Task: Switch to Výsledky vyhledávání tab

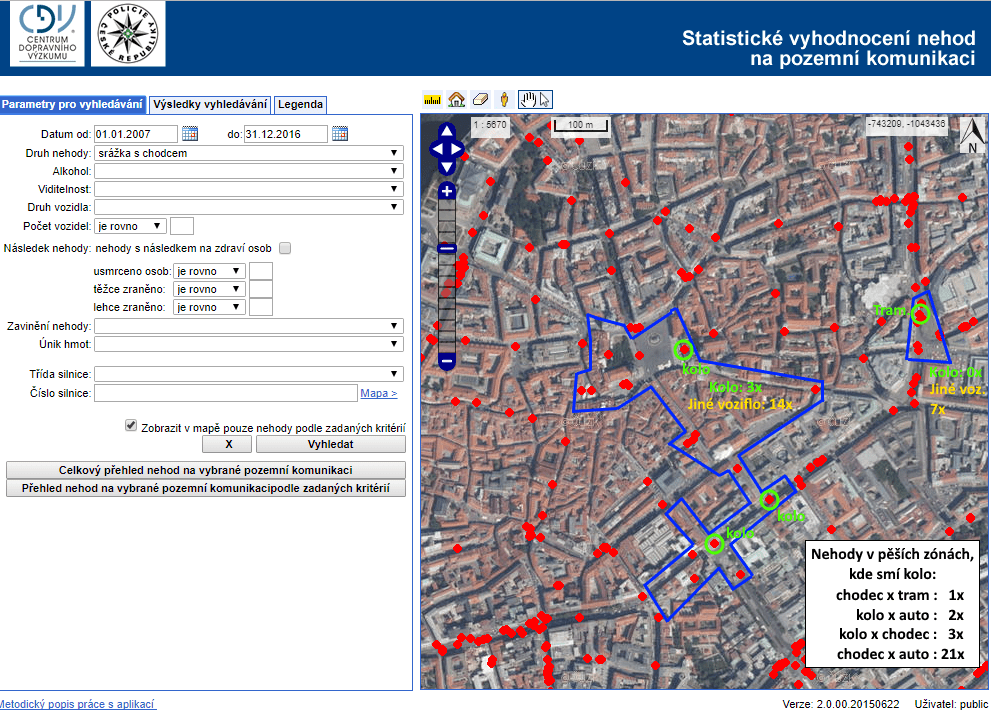Action: [210, 104]
